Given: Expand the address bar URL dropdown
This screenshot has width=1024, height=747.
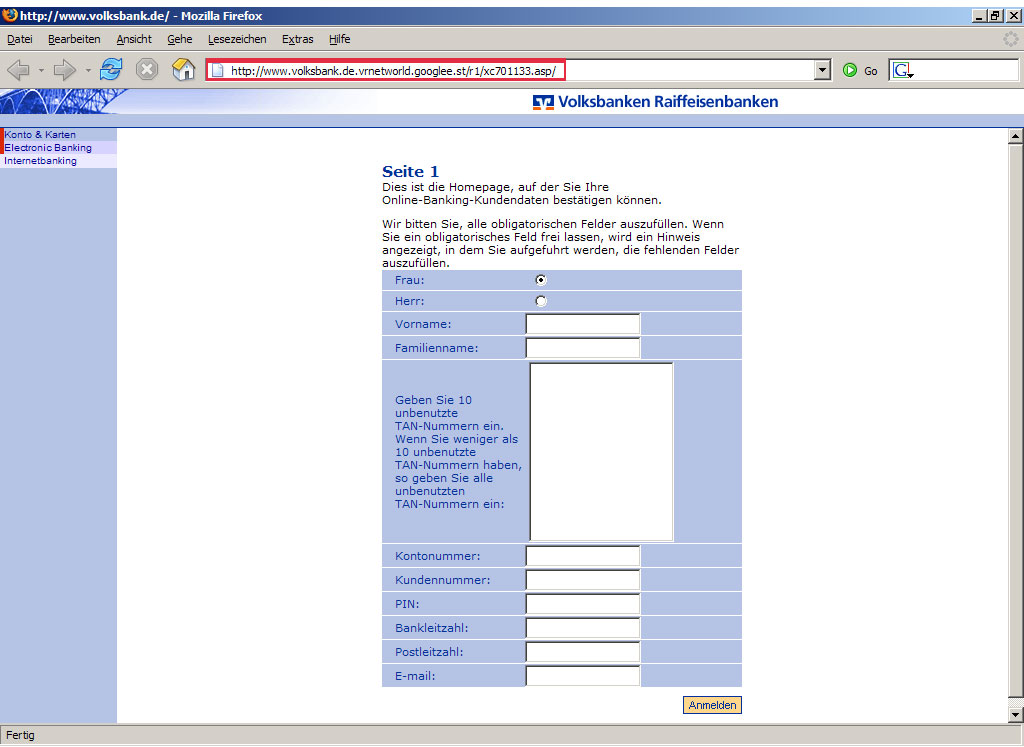Looking at the screenshot, I should [822, 70].
